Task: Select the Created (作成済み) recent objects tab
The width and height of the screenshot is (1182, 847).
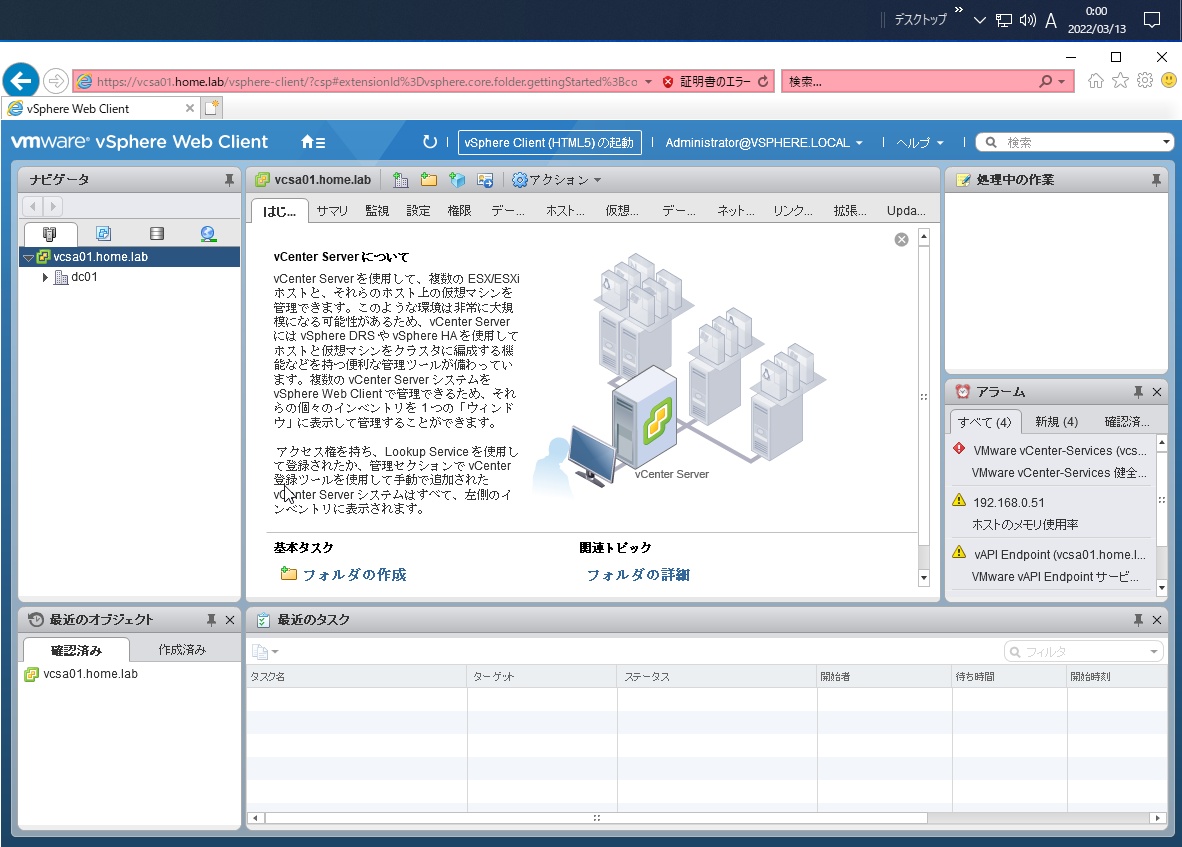Action: click(182, 650)
